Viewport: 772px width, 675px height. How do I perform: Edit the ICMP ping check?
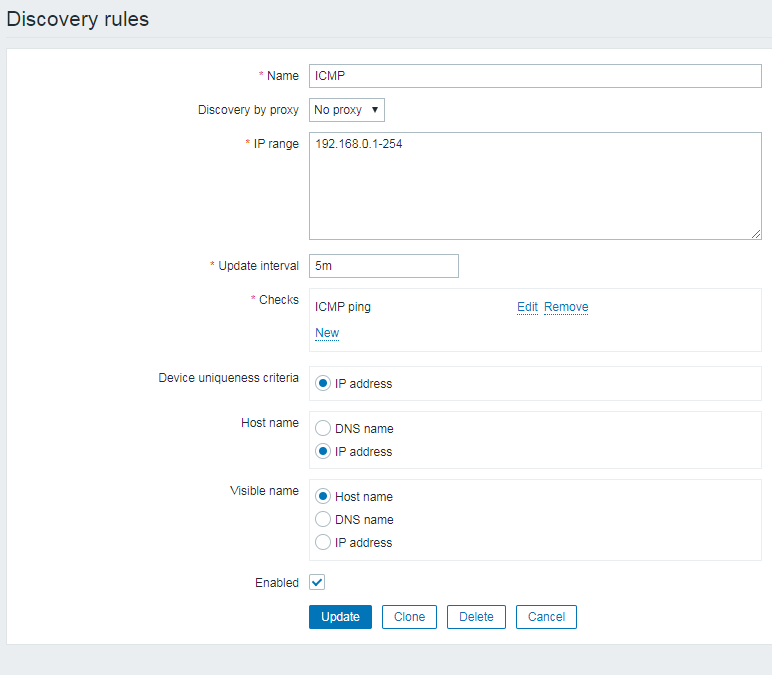tap(527, 307)
